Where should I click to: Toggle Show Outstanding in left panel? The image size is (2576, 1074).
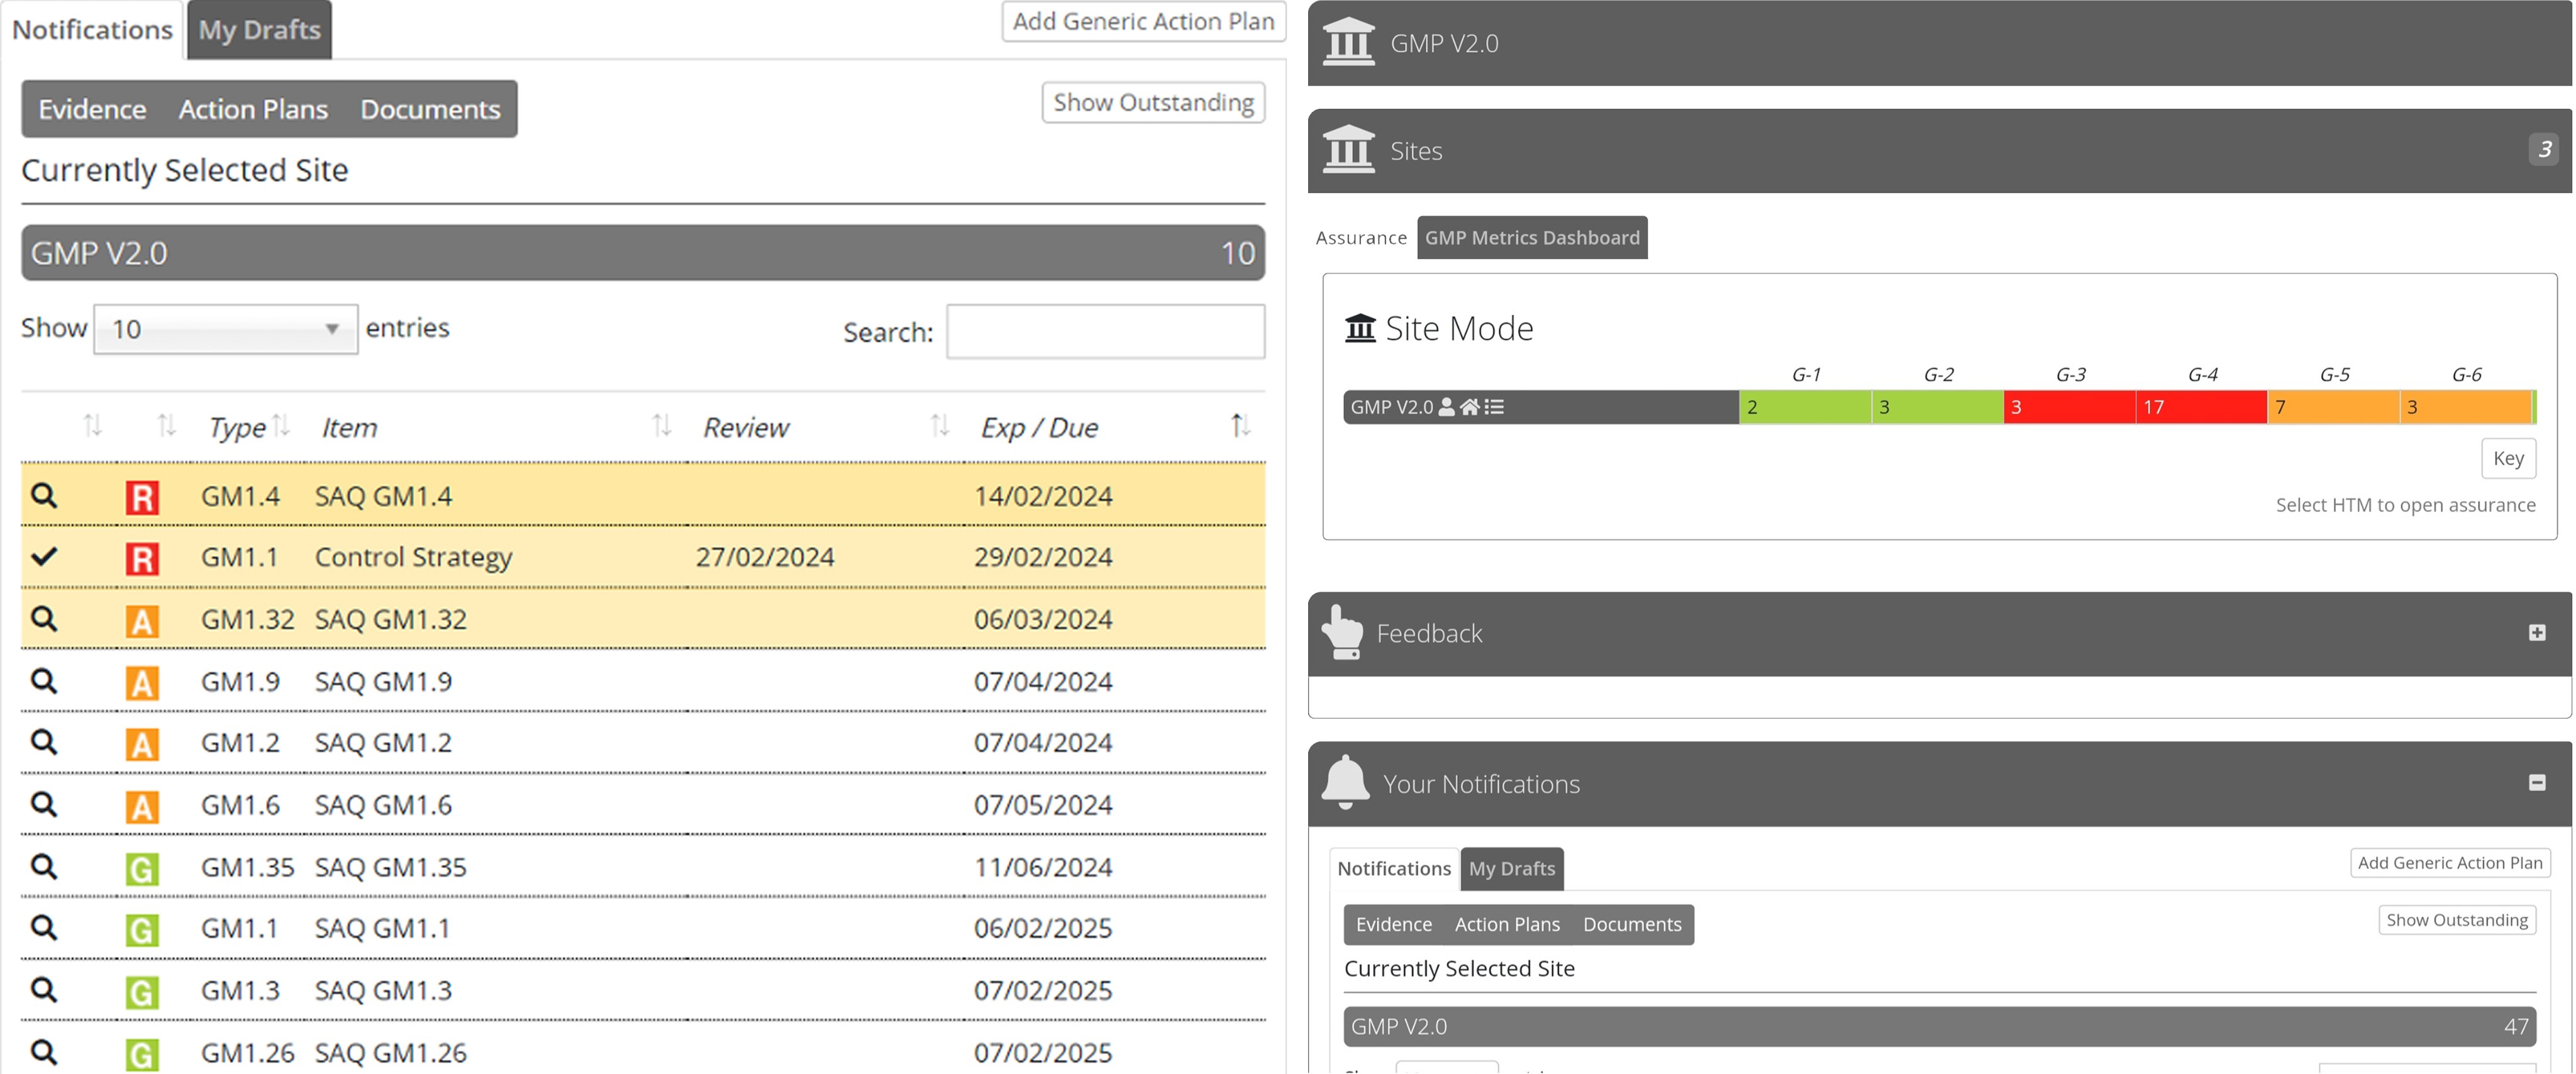(1152, 102)
